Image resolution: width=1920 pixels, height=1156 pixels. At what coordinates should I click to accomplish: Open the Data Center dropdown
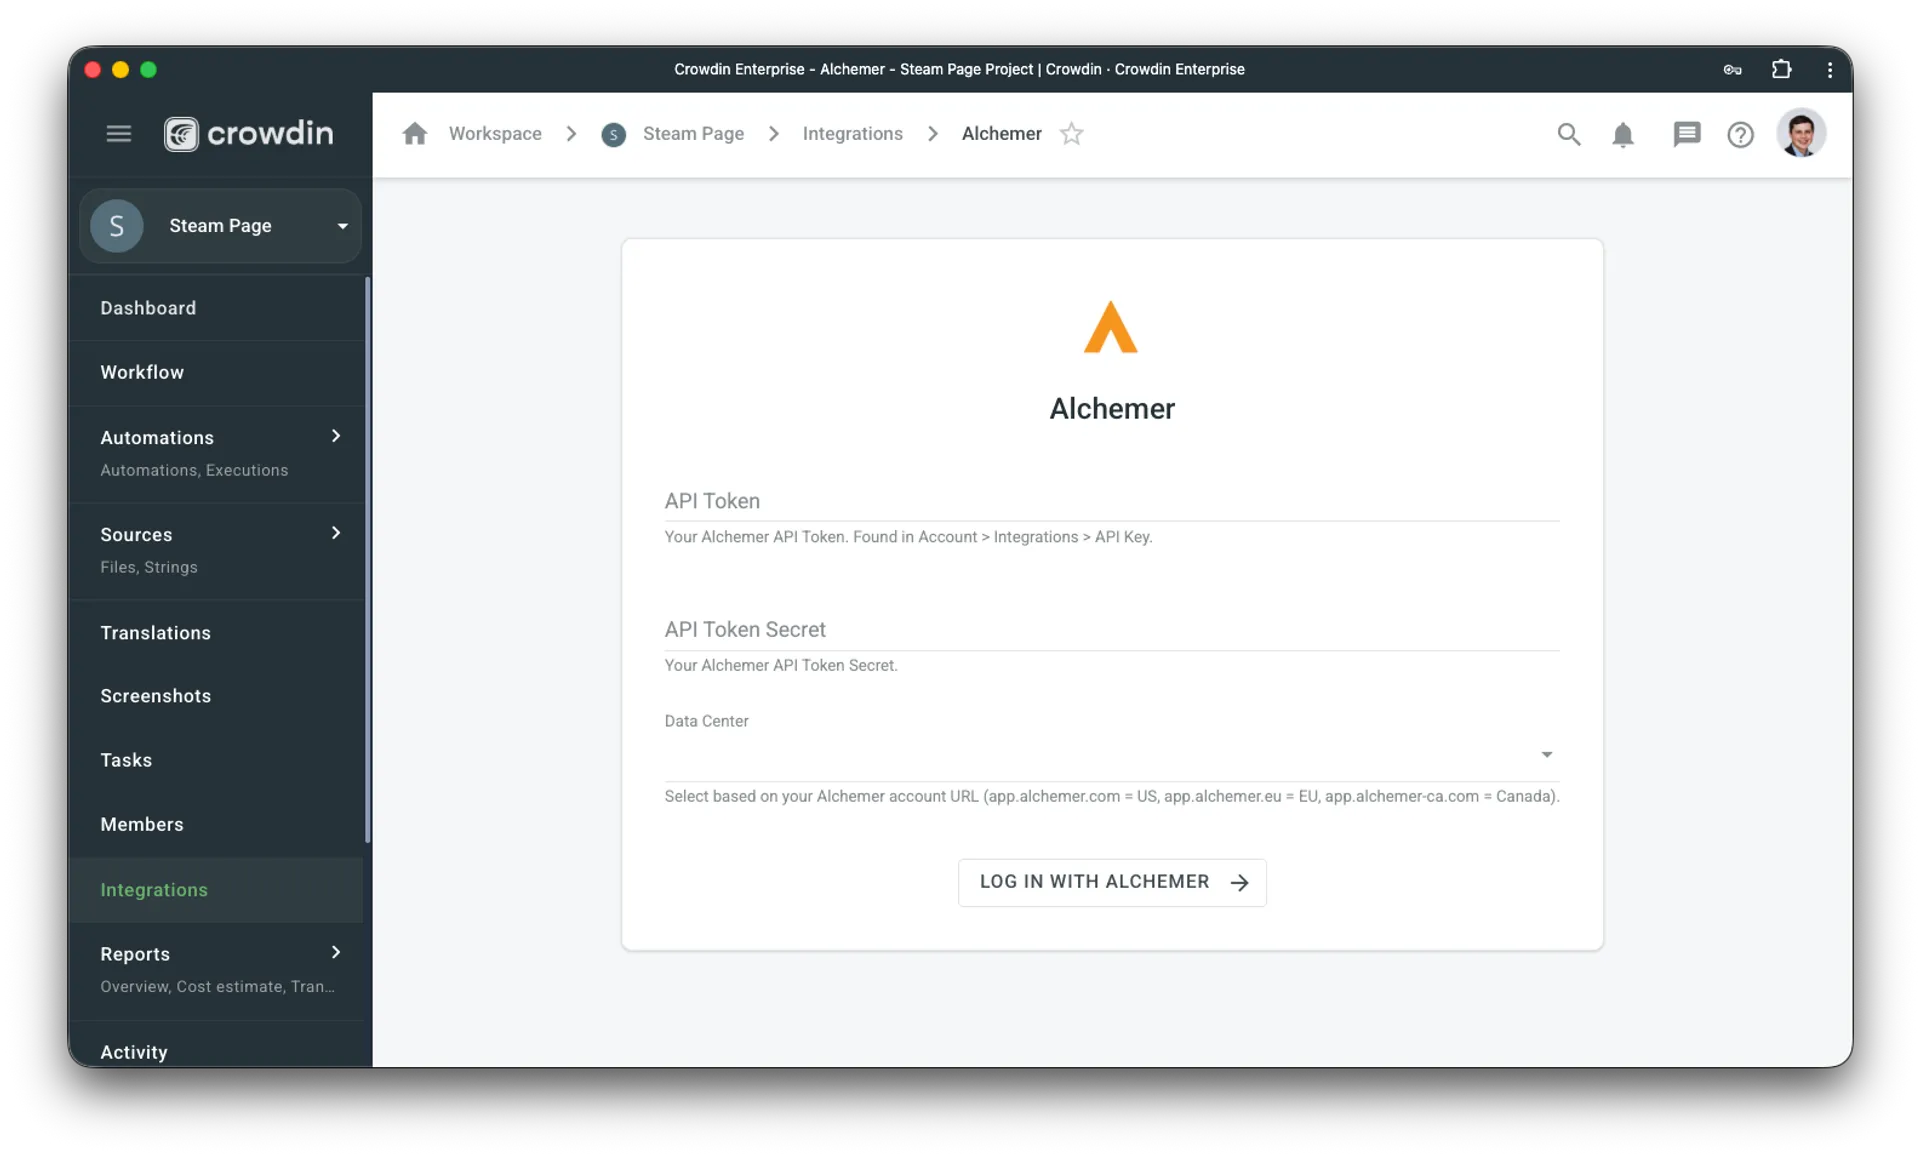[x=1546, y=754]
